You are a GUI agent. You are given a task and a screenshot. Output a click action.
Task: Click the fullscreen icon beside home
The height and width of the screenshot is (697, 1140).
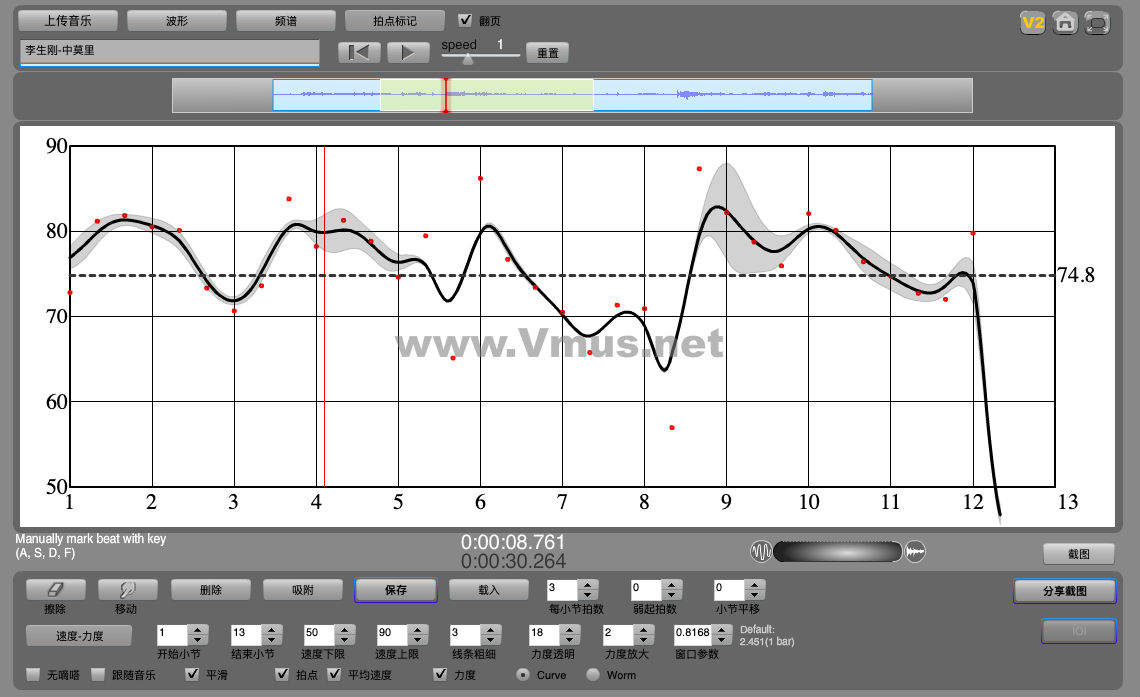click(x=1097, y=23)
